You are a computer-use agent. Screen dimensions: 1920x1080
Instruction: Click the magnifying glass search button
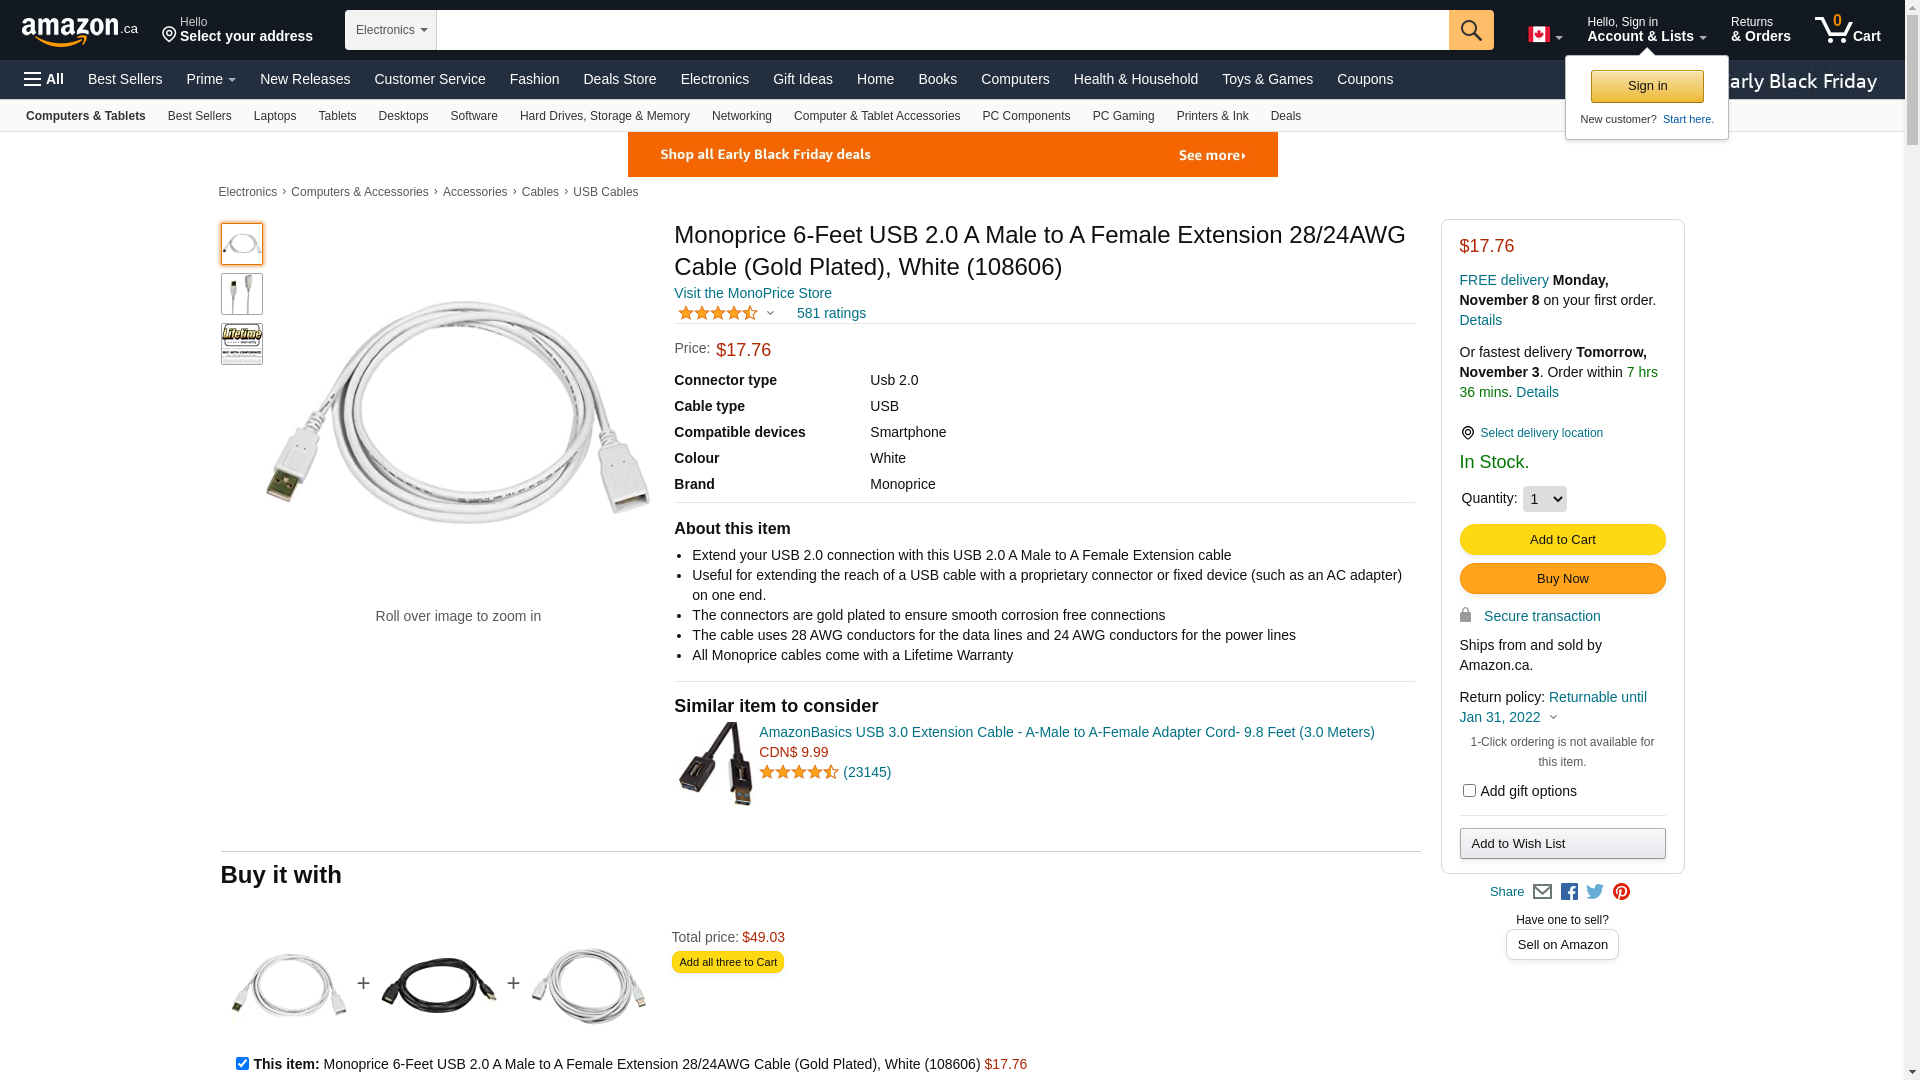point(1470,30)
